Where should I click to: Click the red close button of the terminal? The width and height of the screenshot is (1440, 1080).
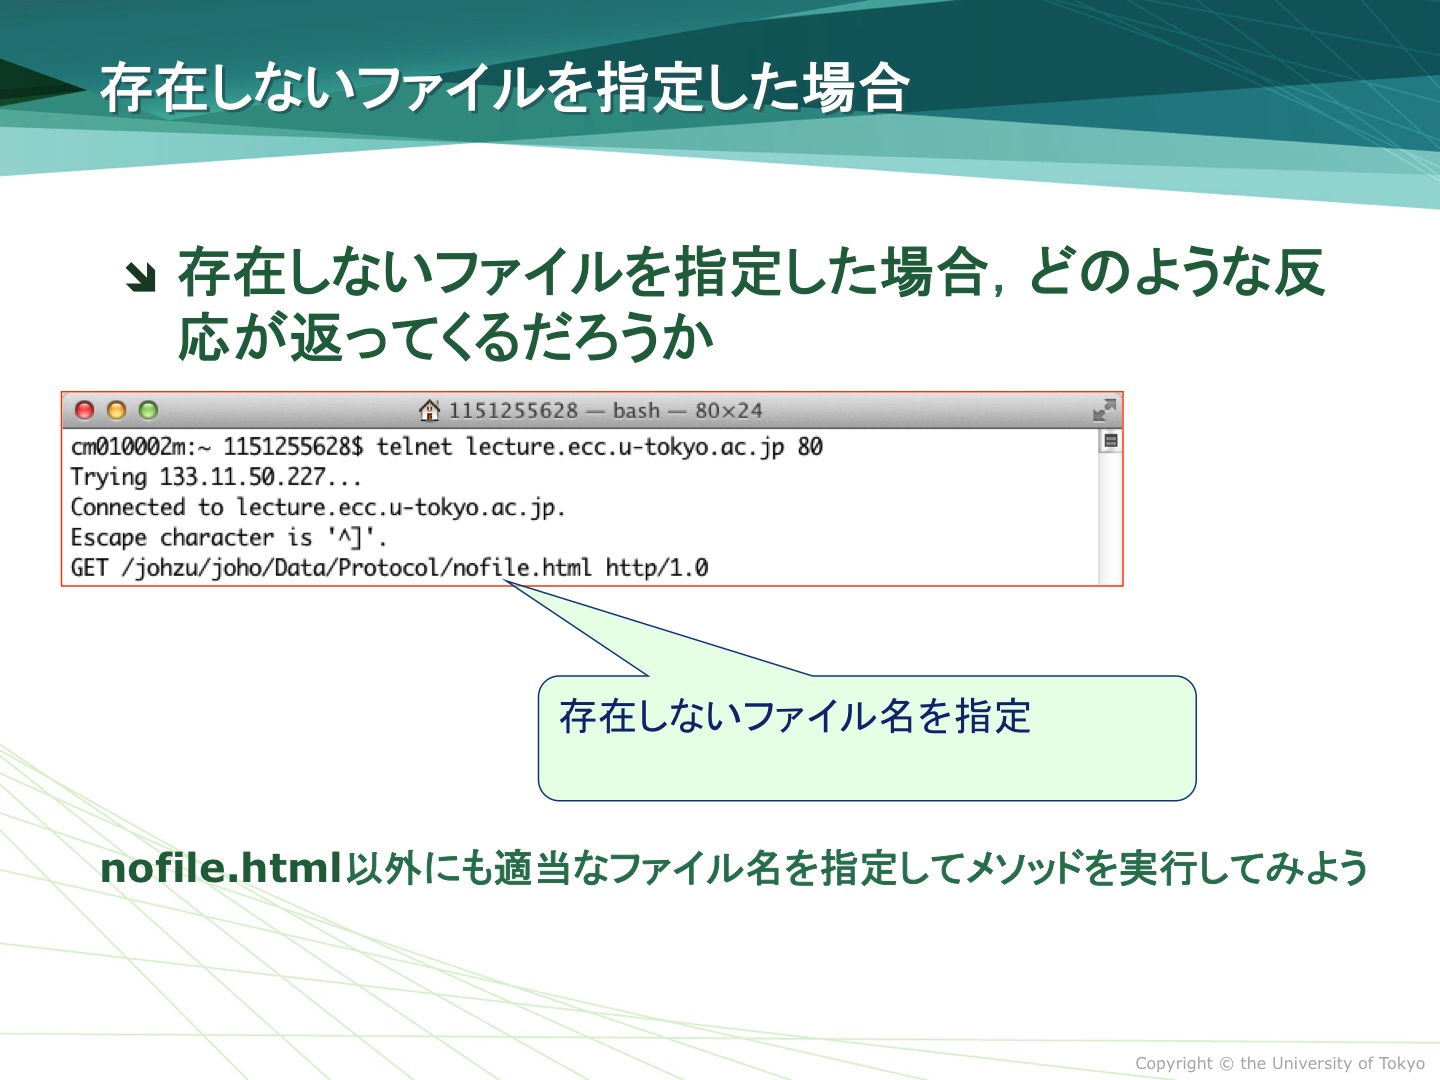coord(85,410)
